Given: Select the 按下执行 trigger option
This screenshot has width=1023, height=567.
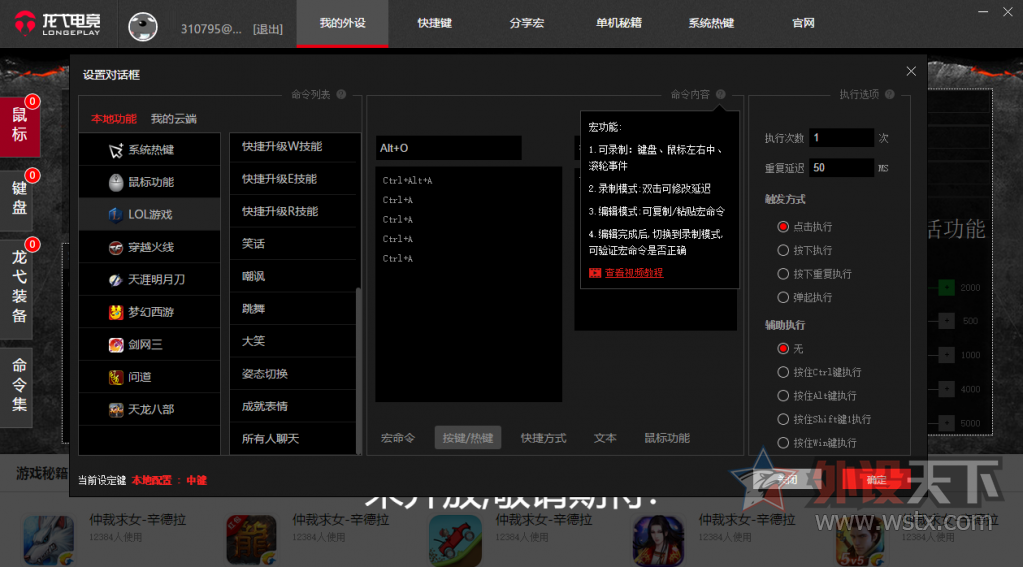Looking at the screenshot, I should (783, 250).
